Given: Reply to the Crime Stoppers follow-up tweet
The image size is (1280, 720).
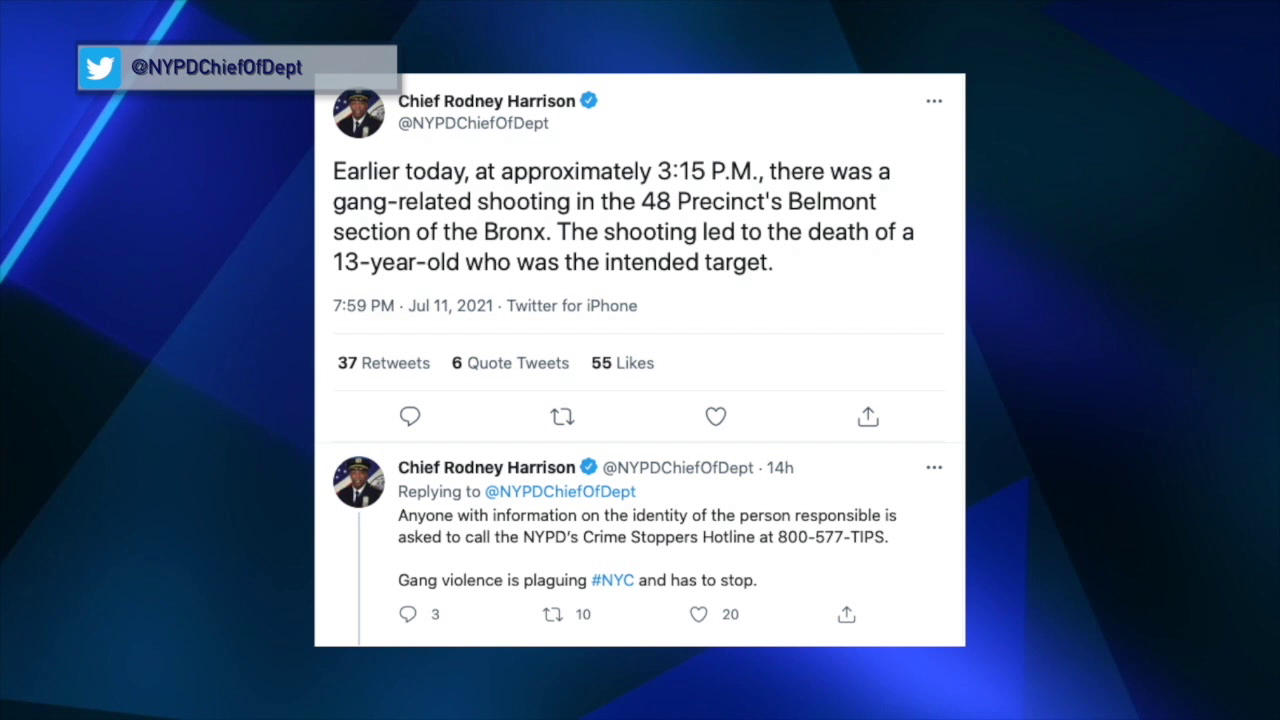Looking at the screenshot, I should 408,614.
